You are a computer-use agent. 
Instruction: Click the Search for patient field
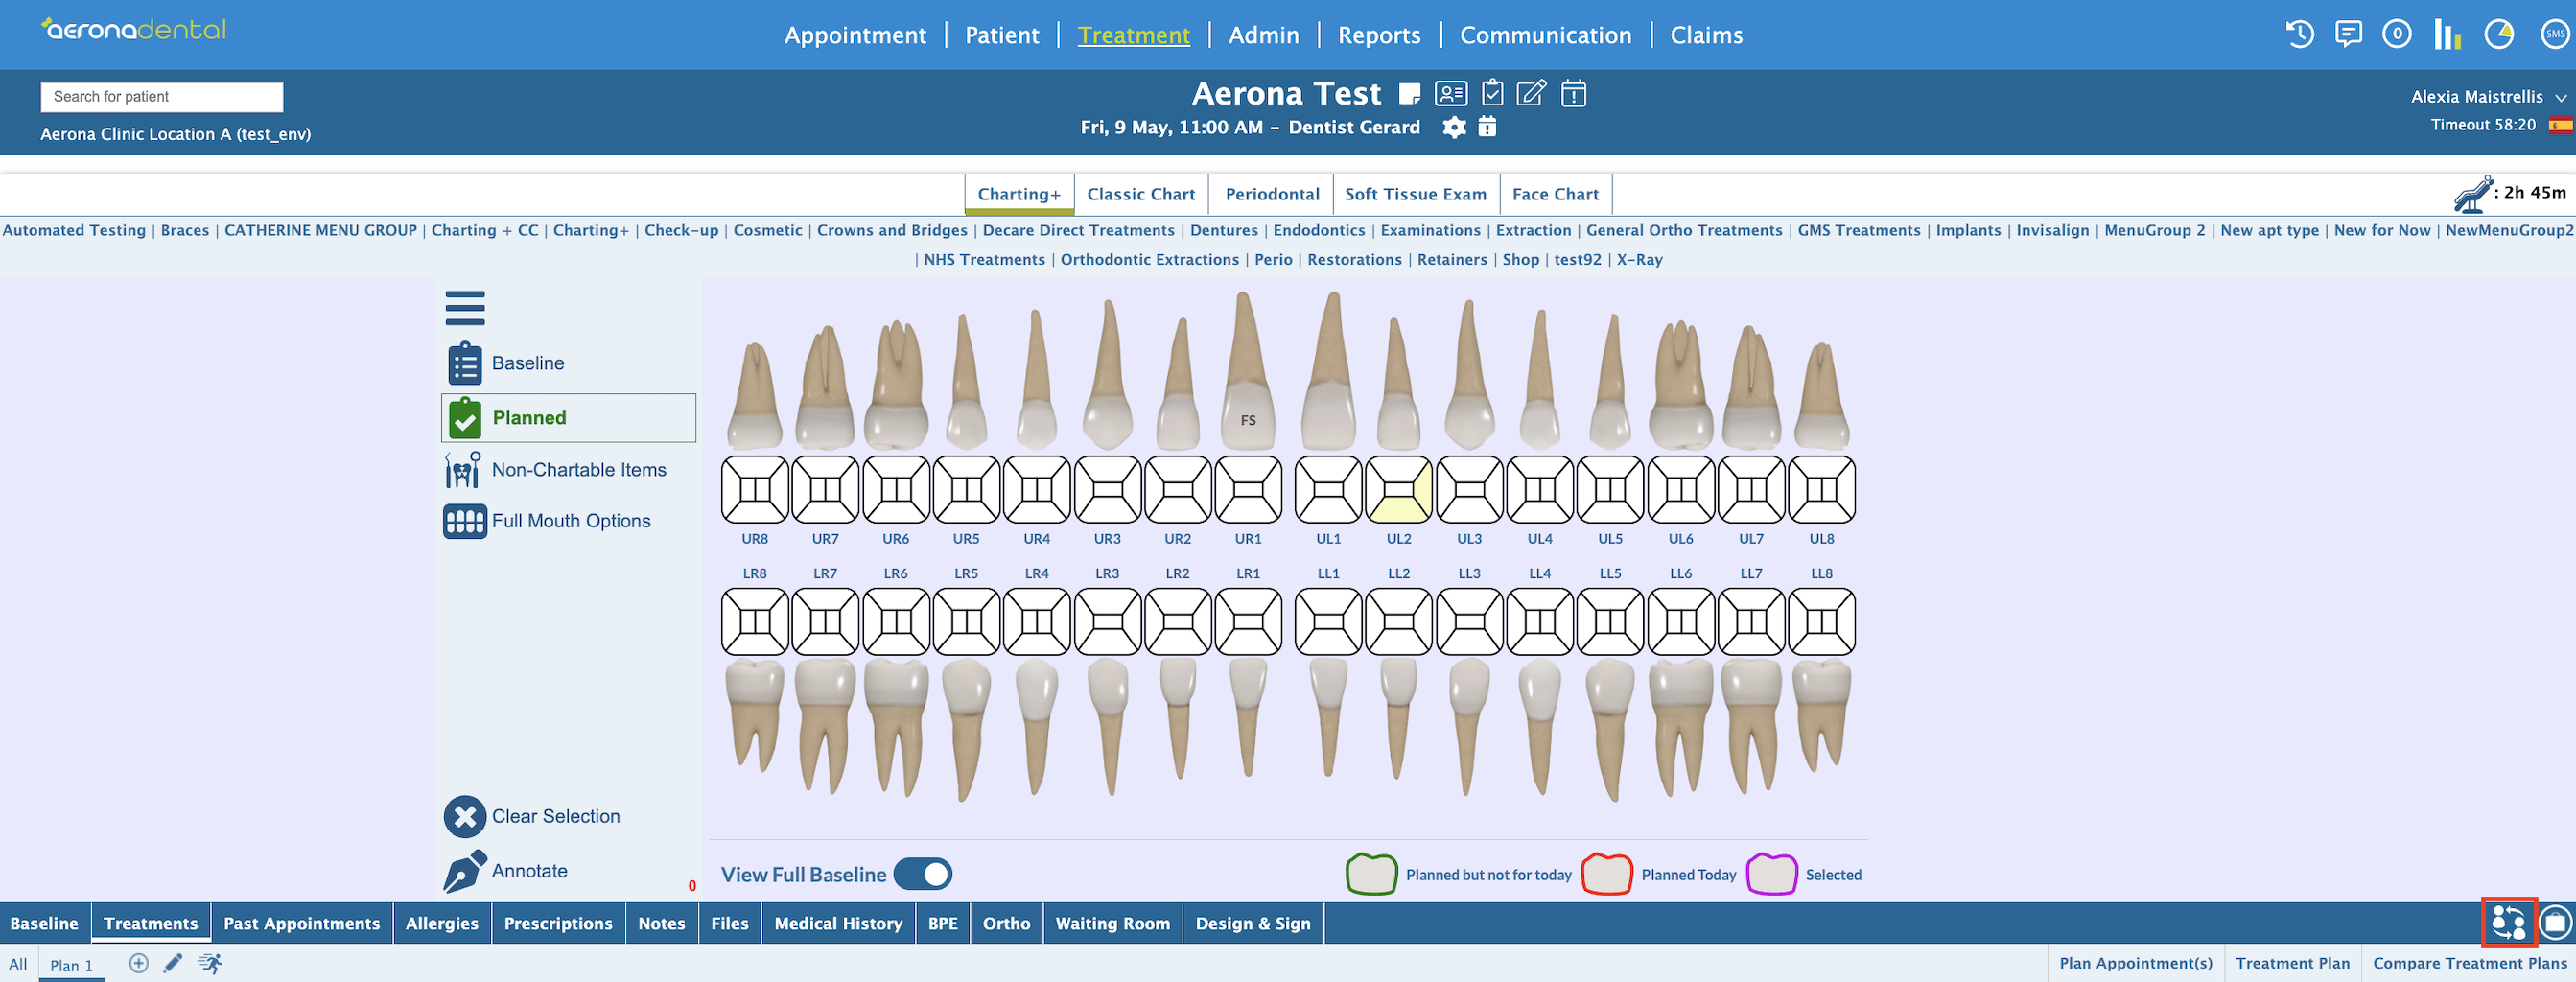pyautogui.click(x=161, y=97)
